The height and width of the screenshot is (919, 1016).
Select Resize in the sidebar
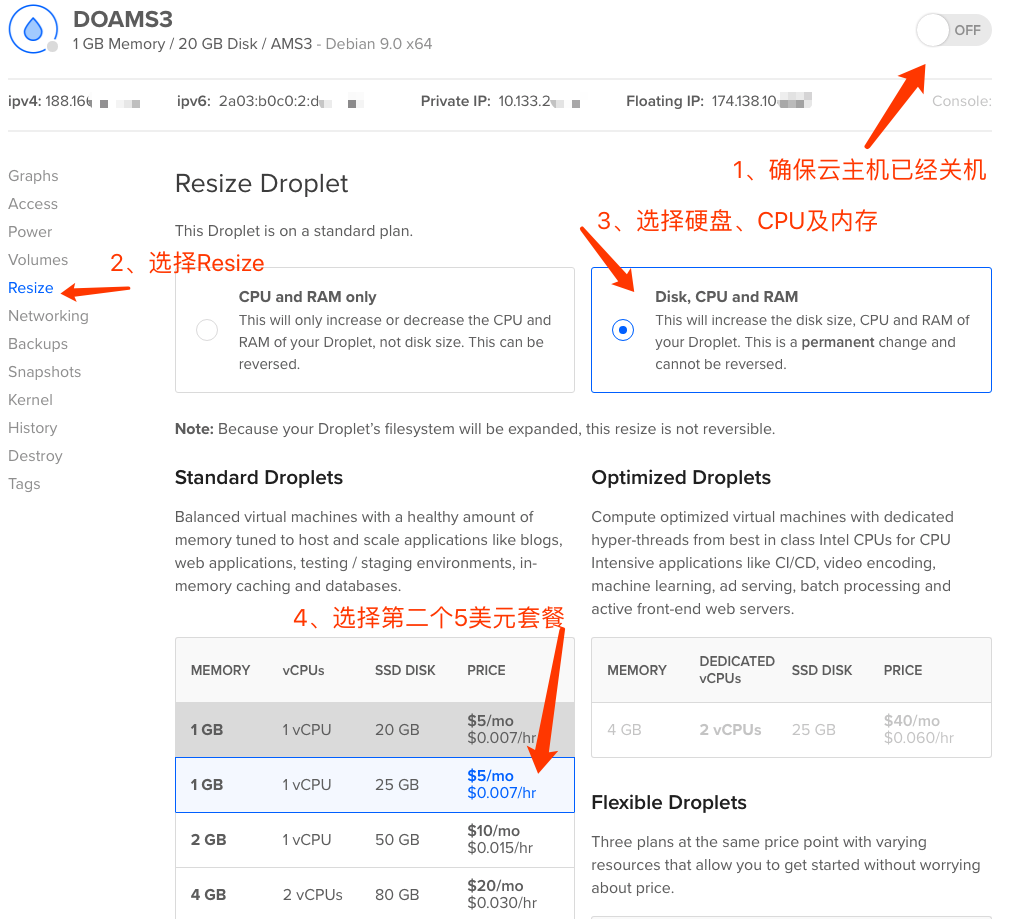pyautogui.click(x=31, y=288)
